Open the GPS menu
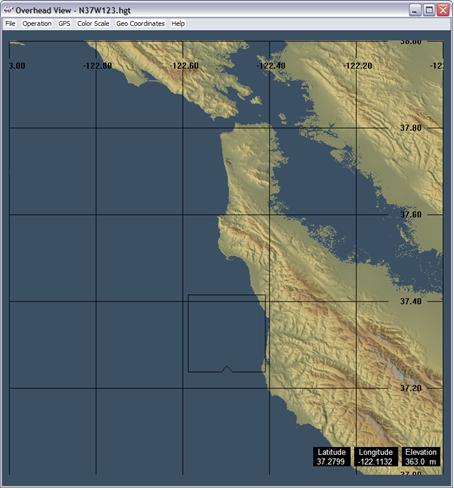 point(64,24)
